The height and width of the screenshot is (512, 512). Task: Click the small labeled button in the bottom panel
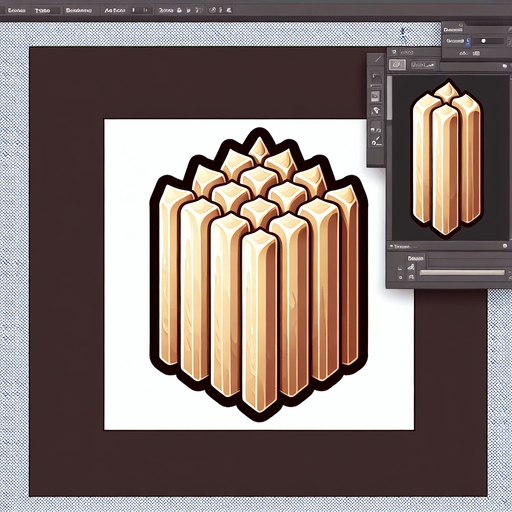415,258
